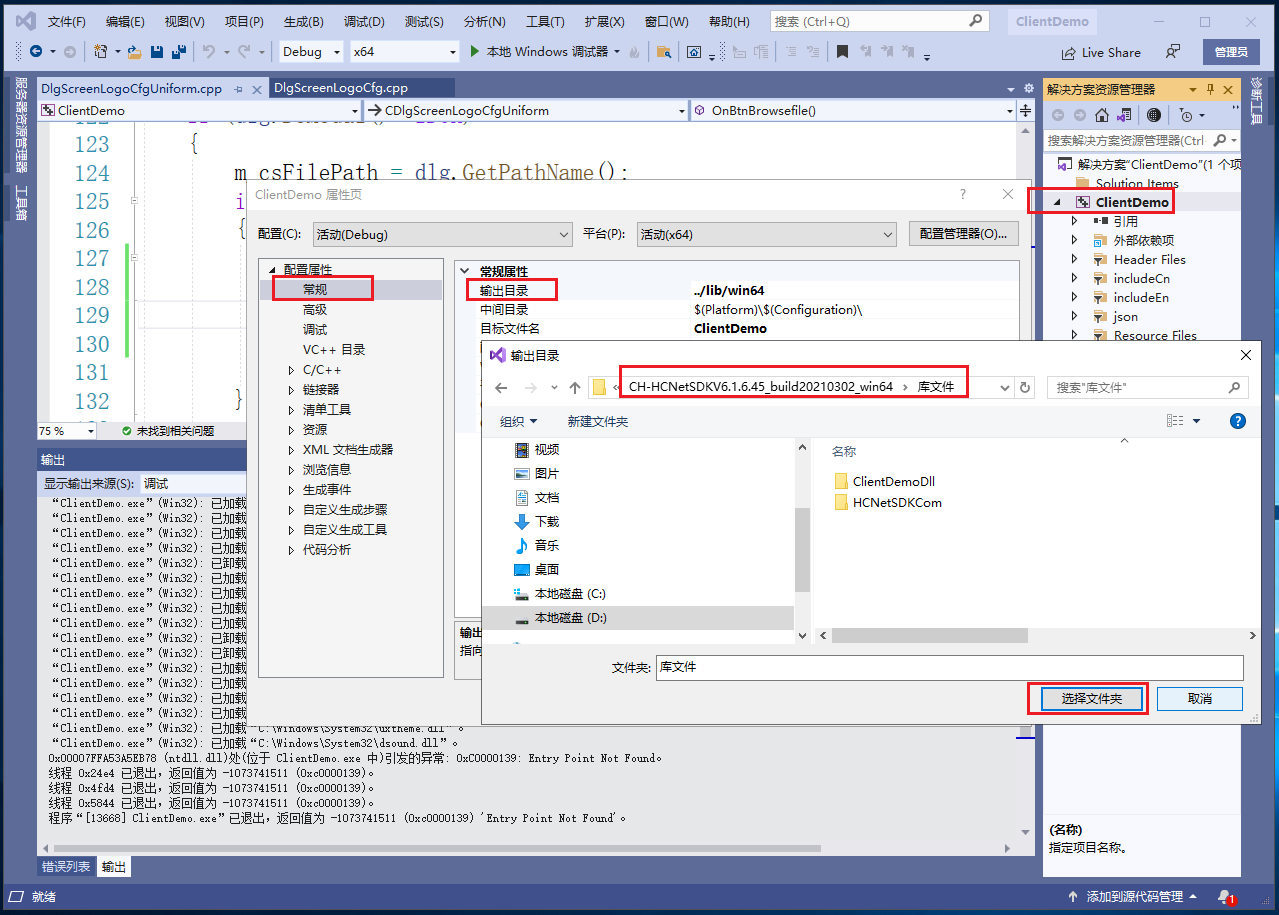Click the 管理员 button in title bar
Image resolution: width=1279 pixels, height=915 pixels.
point(1231,52)
